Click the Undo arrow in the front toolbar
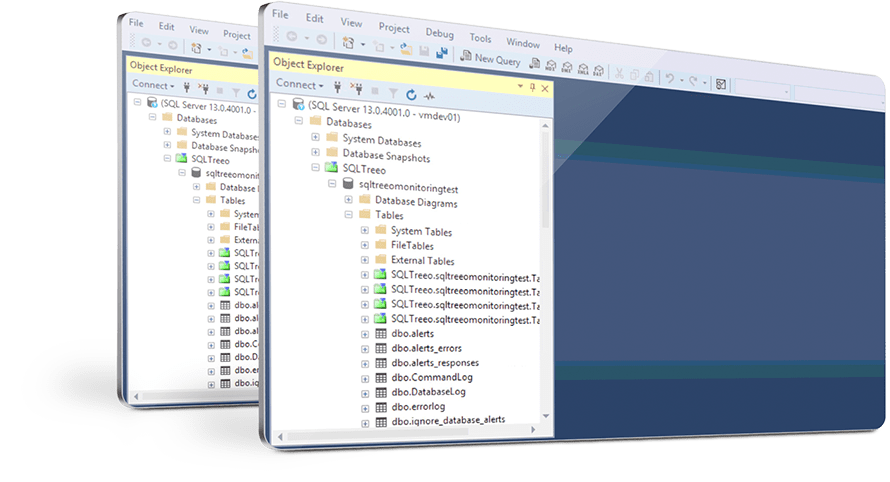Viewport: 890px width, 482px height. point(670,78)
